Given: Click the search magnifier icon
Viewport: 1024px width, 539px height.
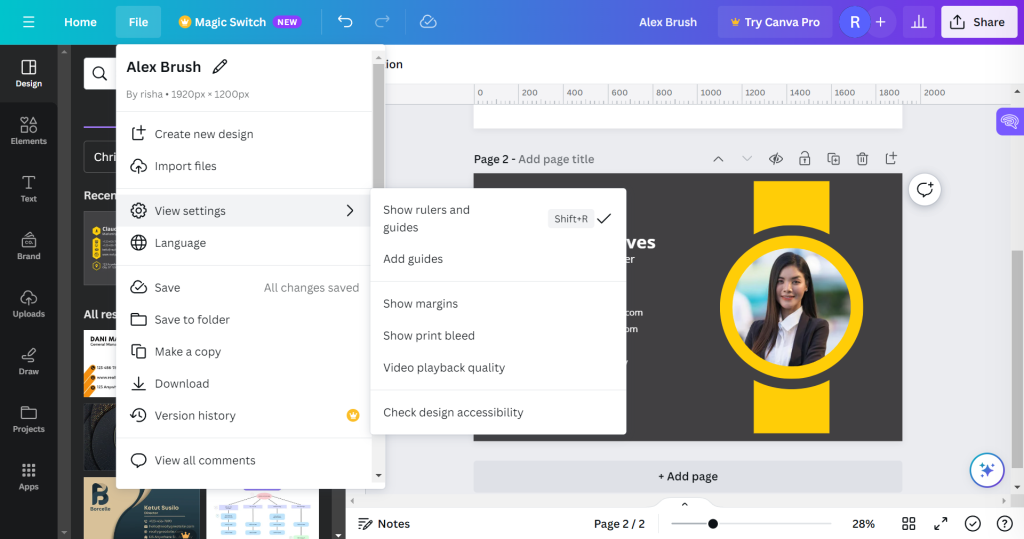Looking at the screenshot, I should click(99, 74).
